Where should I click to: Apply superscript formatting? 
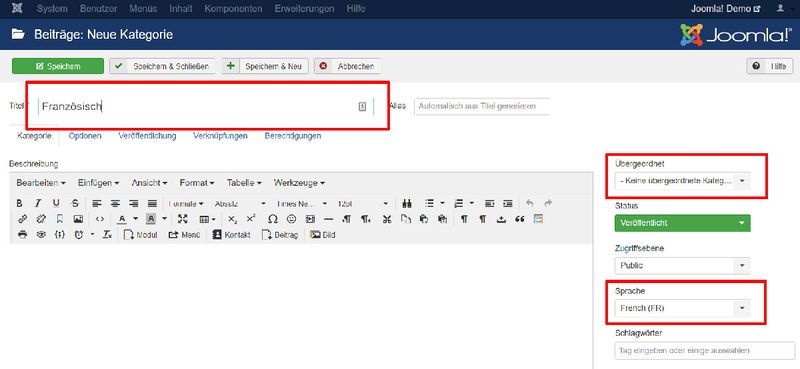click(x=251, y=219)
